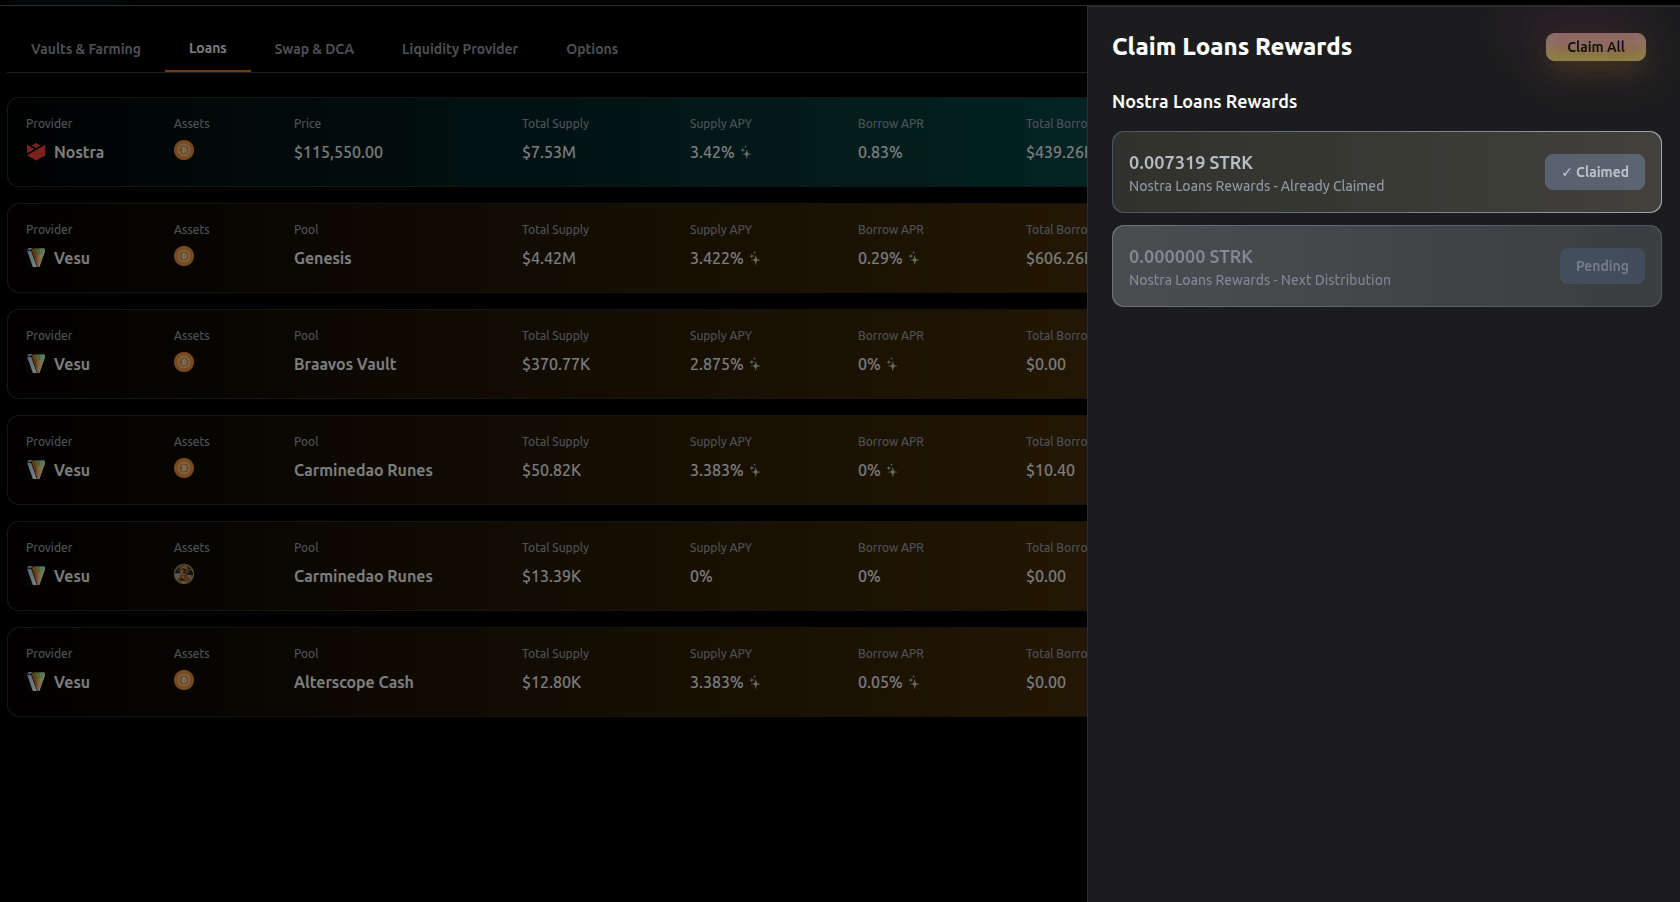This screenshot has width=1680, height=902.
Task: Click the Braavos Vault pool name
Action: pos(345,364)
